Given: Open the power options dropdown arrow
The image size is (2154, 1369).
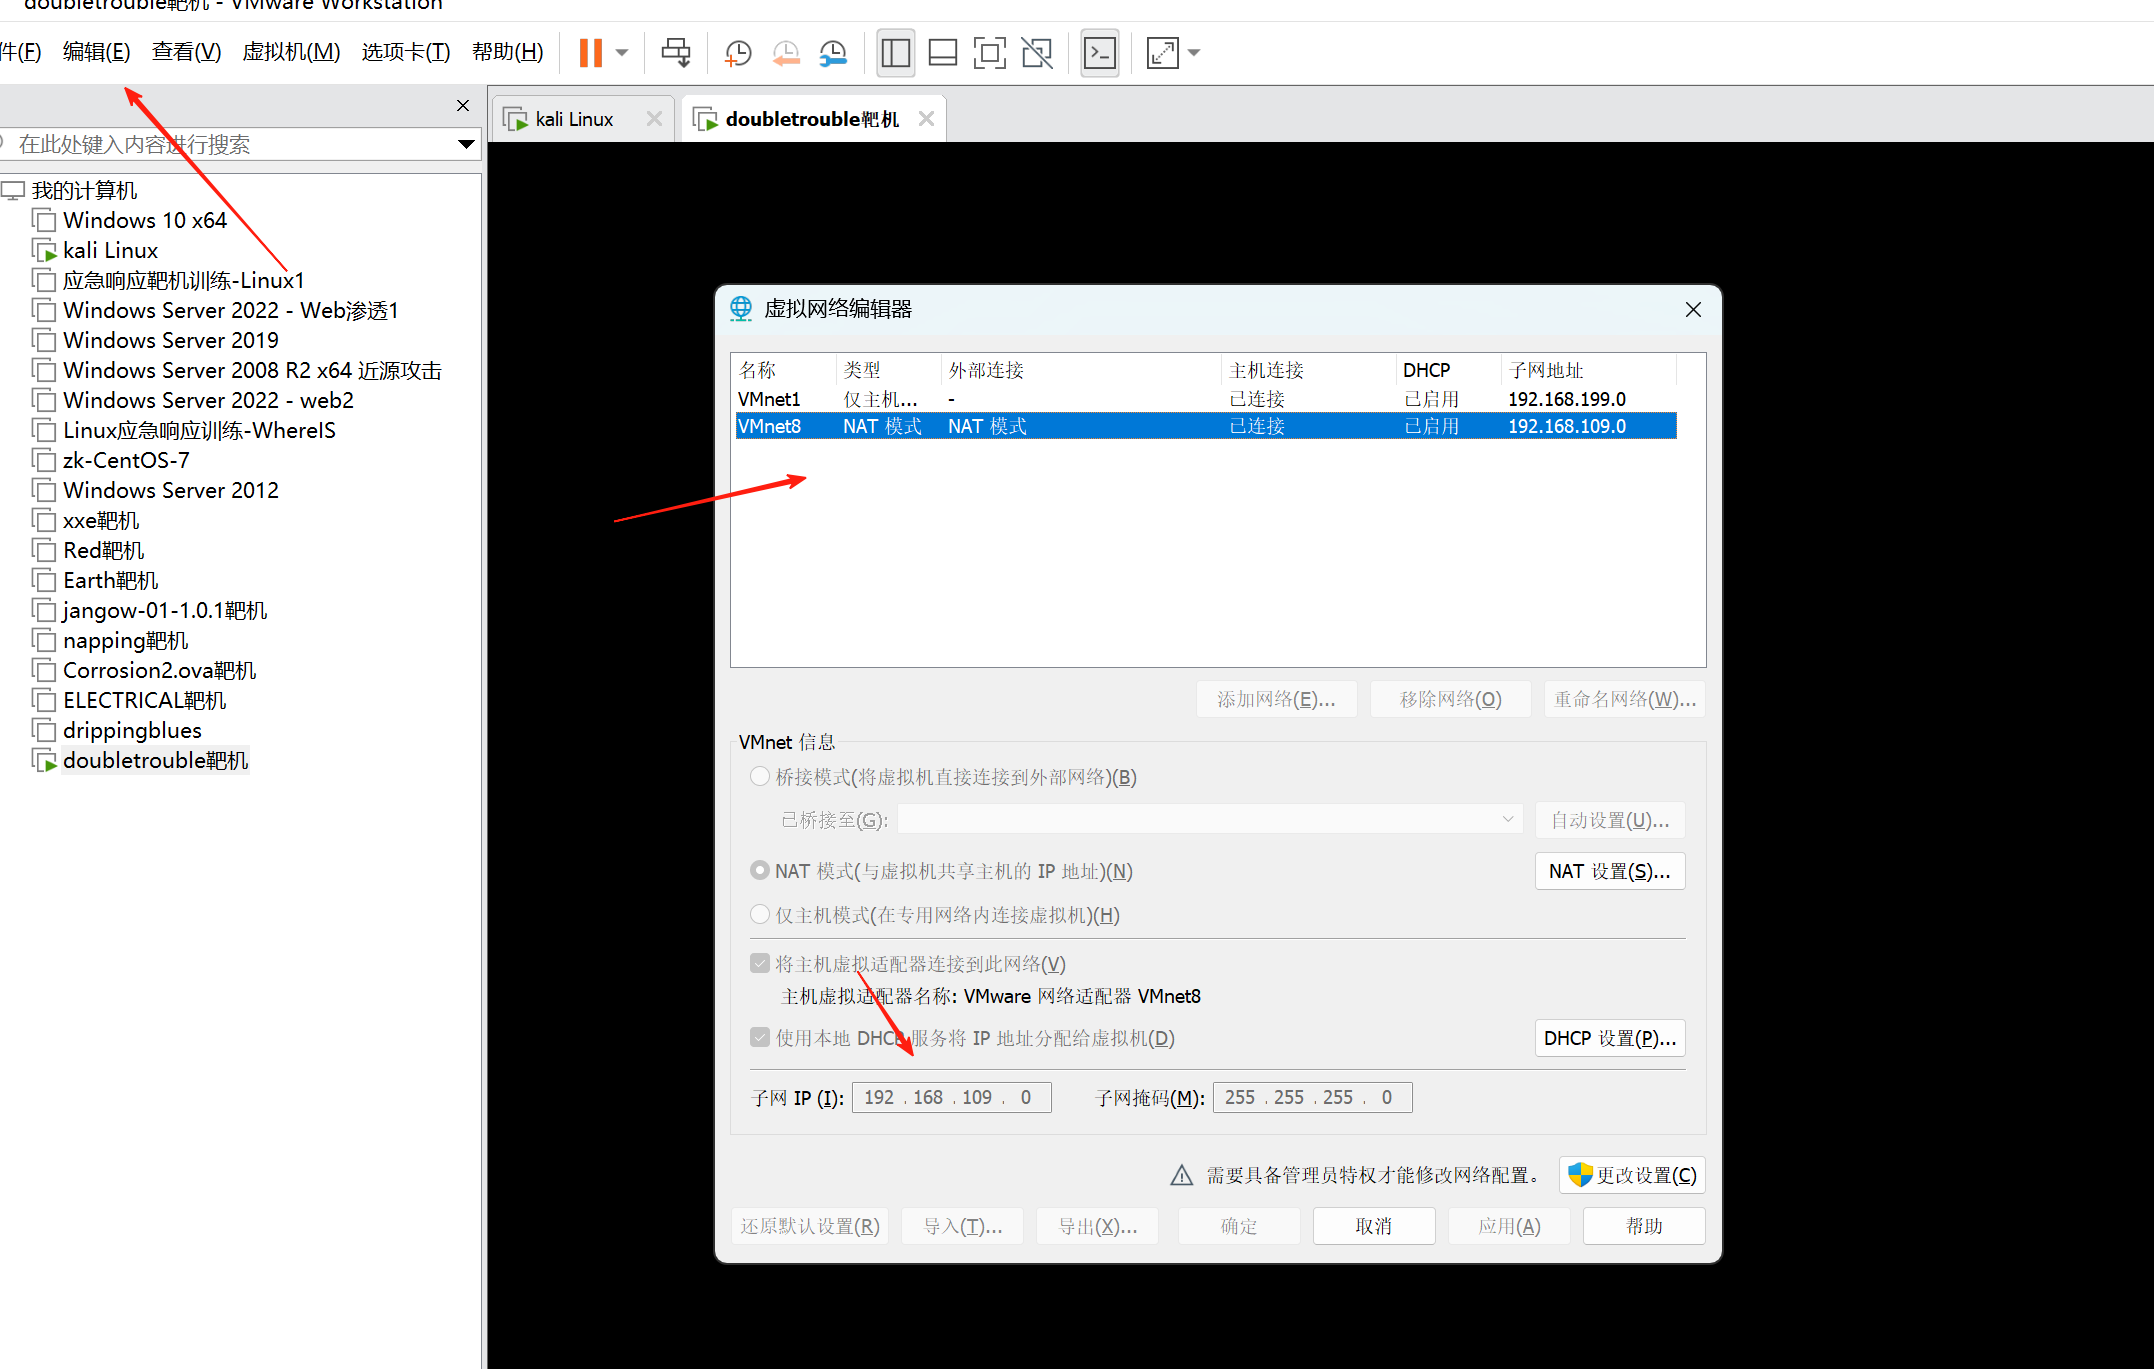Looking at the screenshot, I should point(622,53).
